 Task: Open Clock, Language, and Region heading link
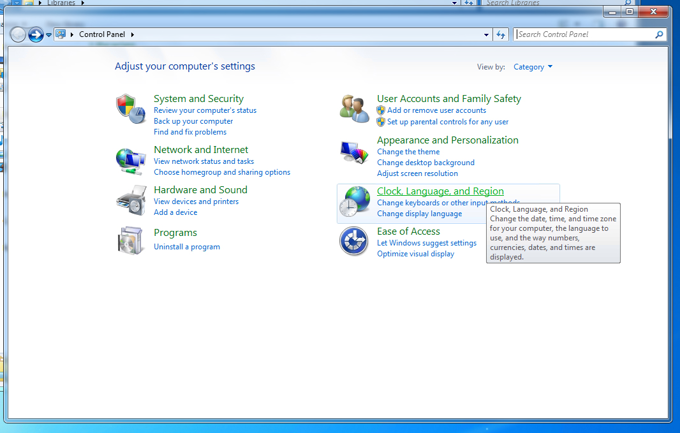440,191
